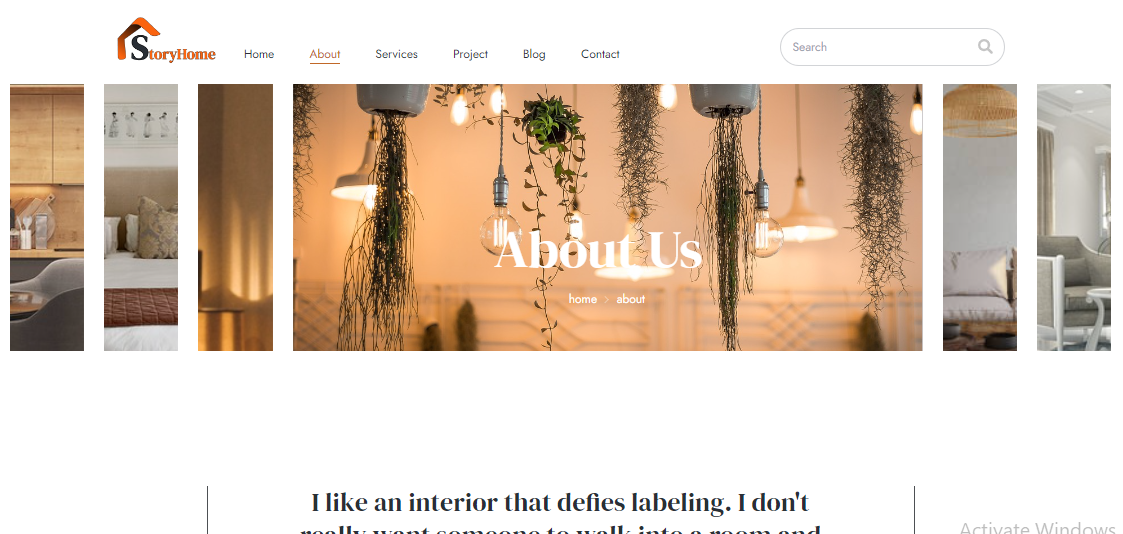The width and height of the screenshot is (1123, 534).
Task: Select the rattan pendant lamp thumbnail
Action: [979, 218]
